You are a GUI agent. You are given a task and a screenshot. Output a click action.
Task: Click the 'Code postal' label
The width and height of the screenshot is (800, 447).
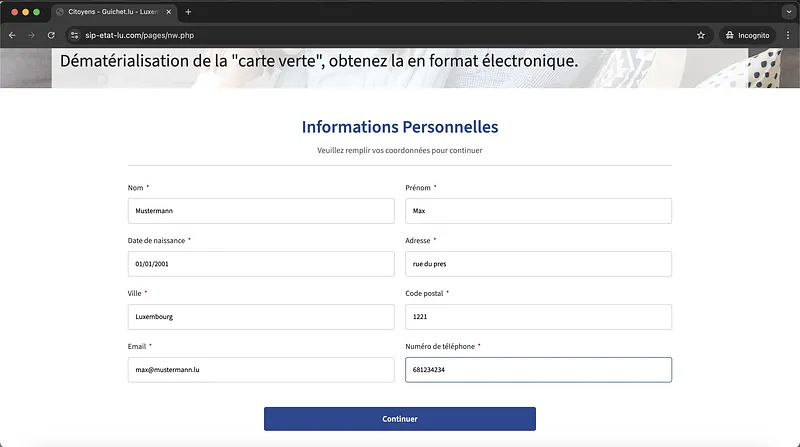coord(424,293)
